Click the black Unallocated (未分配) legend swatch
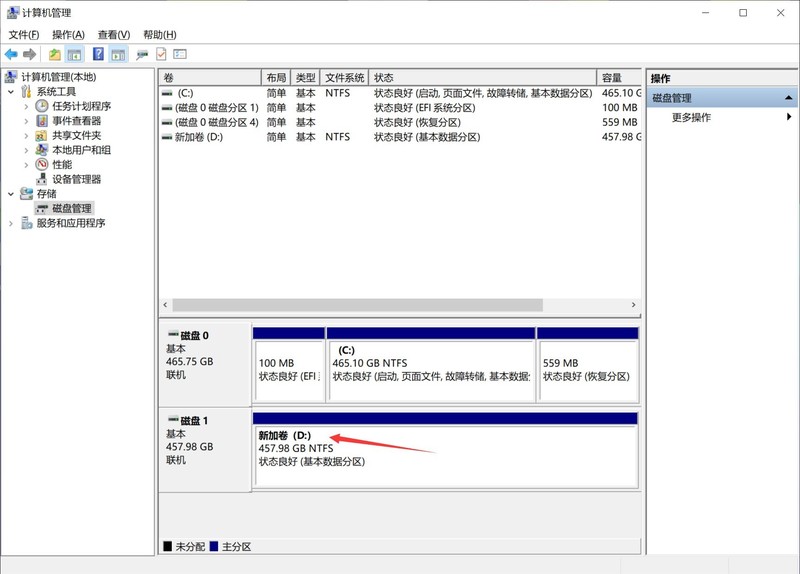 point(167,546)
